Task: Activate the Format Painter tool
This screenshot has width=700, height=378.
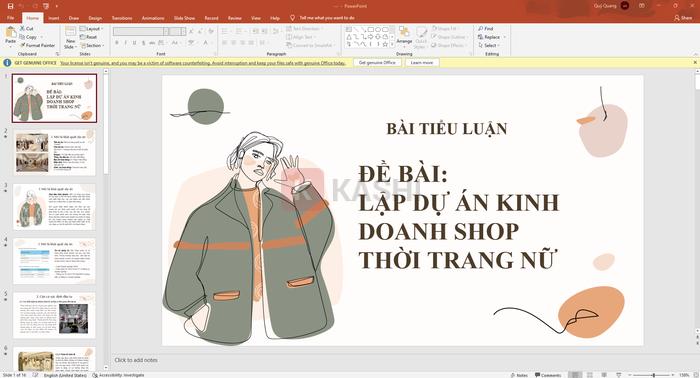Action: pos(37,45)
